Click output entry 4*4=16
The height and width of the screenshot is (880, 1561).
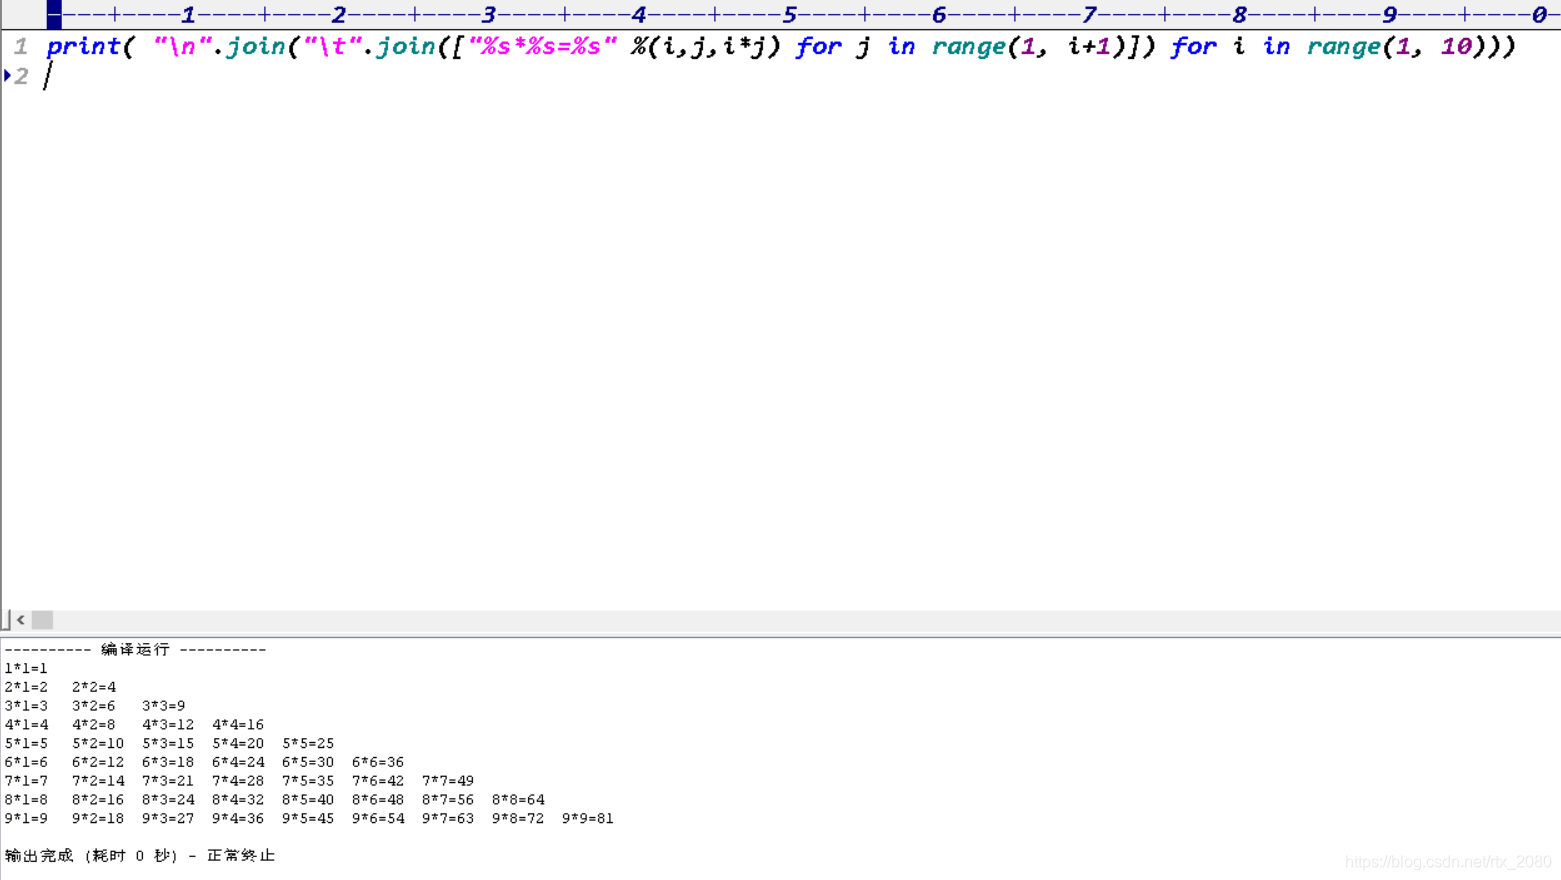tap(238, 725)
